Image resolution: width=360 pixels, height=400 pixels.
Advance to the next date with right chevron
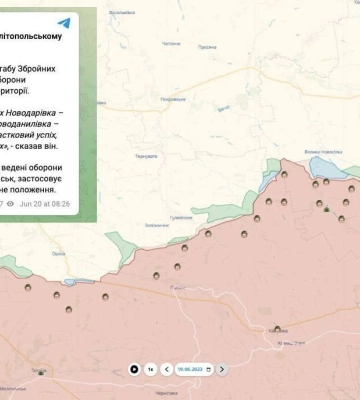(222, 369)
